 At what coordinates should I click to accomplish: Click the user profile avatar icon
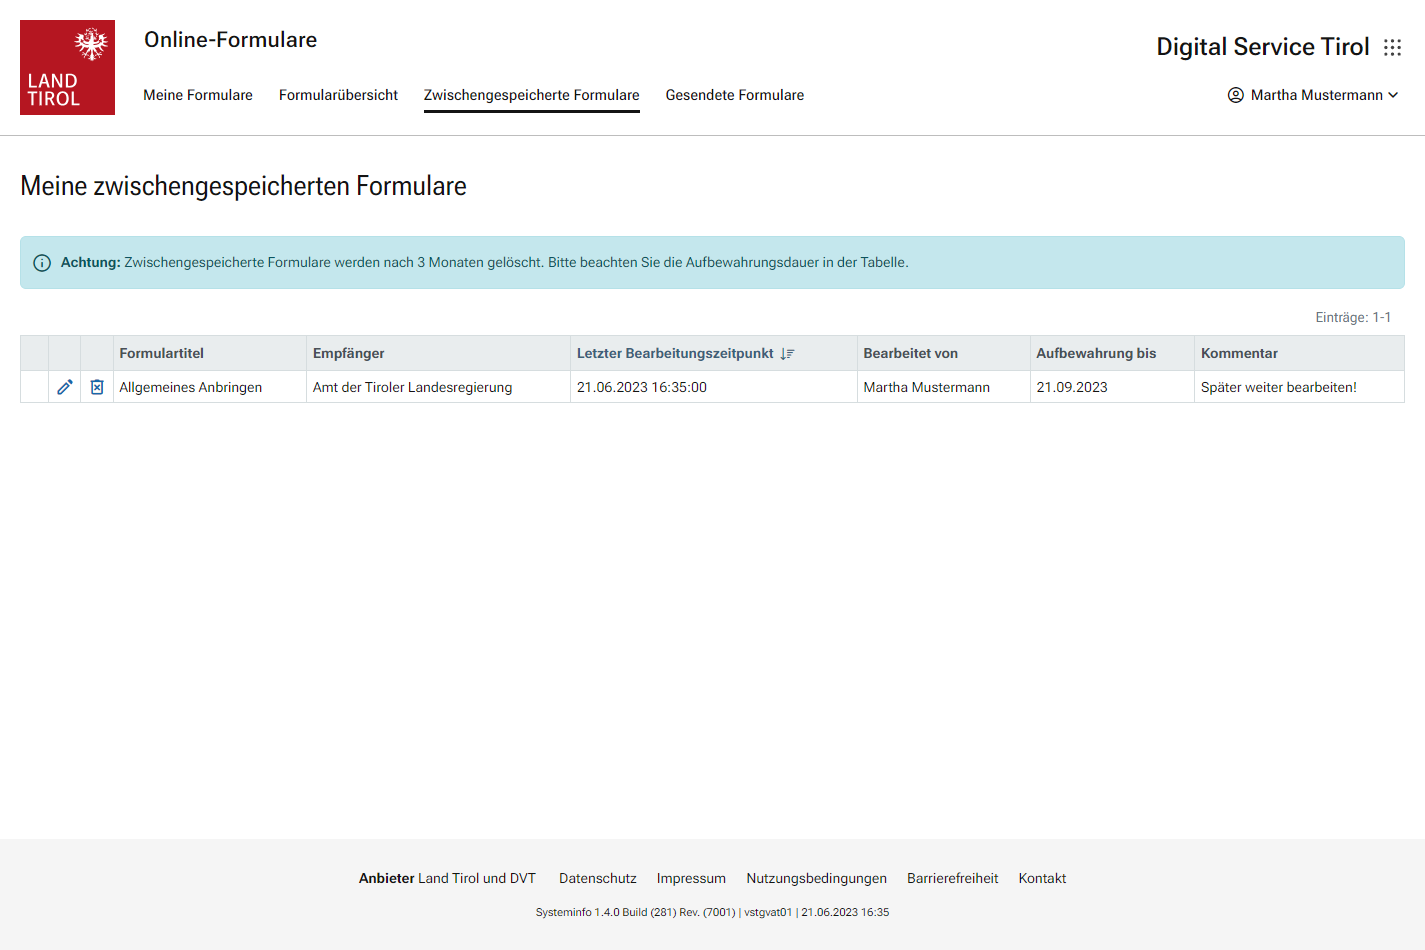1235,95
